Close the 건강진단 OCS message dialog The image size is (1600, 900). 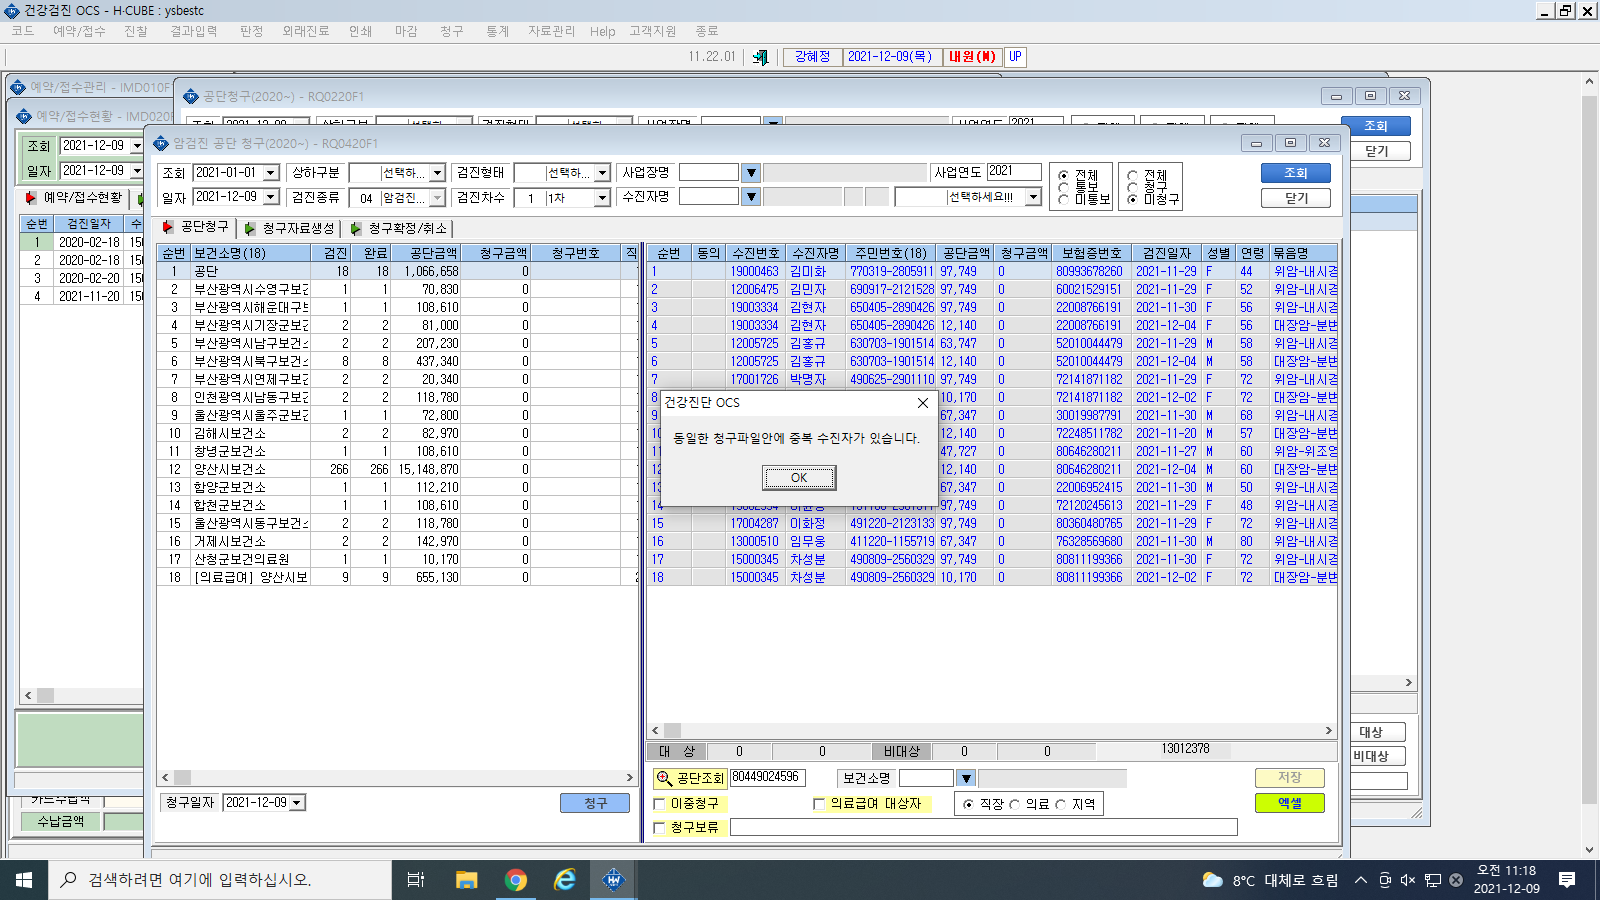(923, 402)
